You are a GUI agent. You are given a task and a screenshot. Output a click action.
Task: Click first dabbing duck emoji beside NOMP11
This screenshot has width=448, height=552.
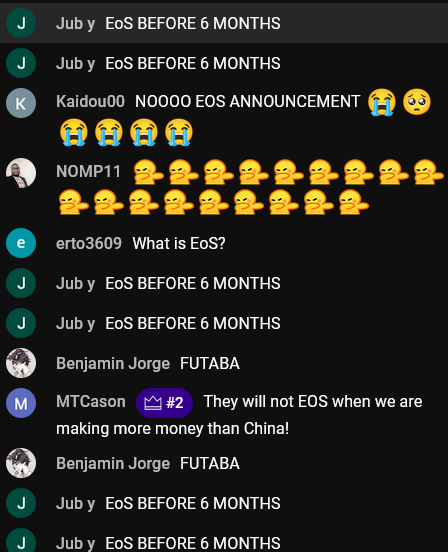(148, 172)
